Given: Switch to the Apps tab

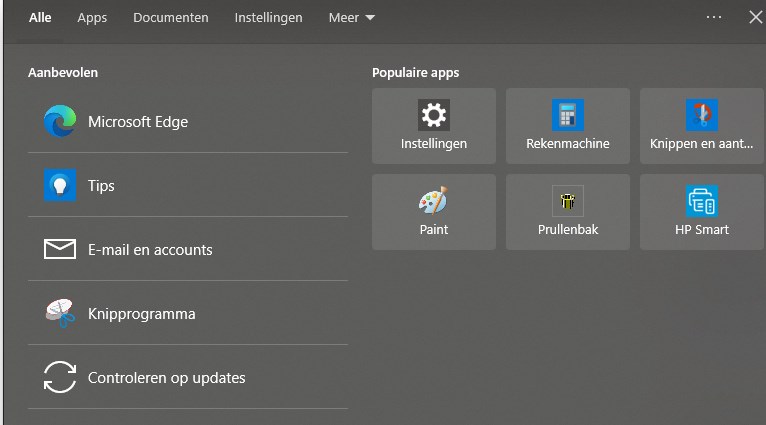Looking at the screenshot, I should 92,18.
